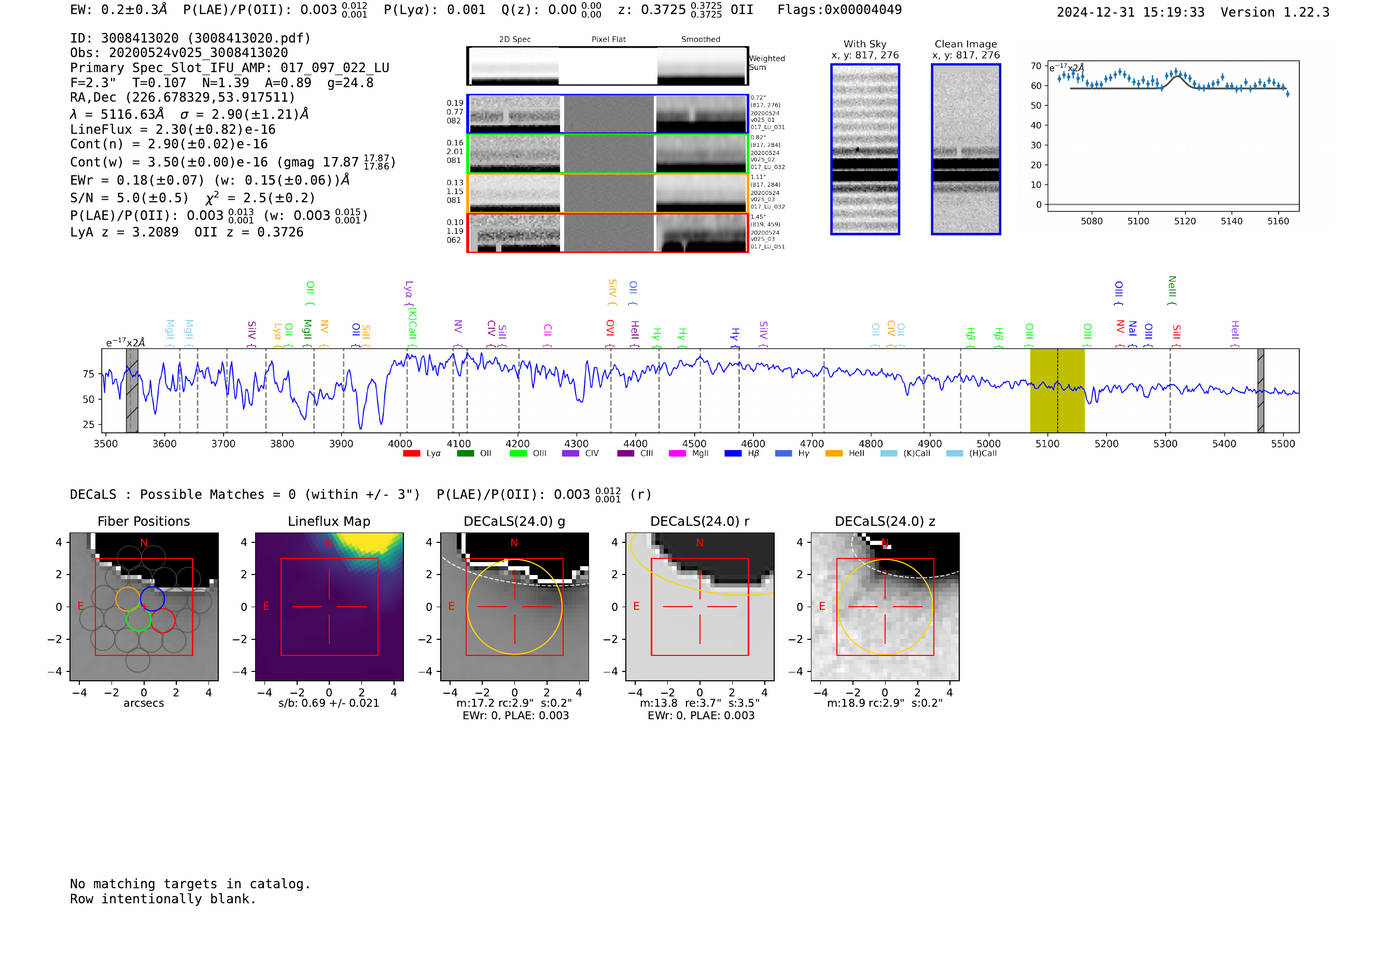Select the lime OIII legend swatch

click(x=518, y=454)
